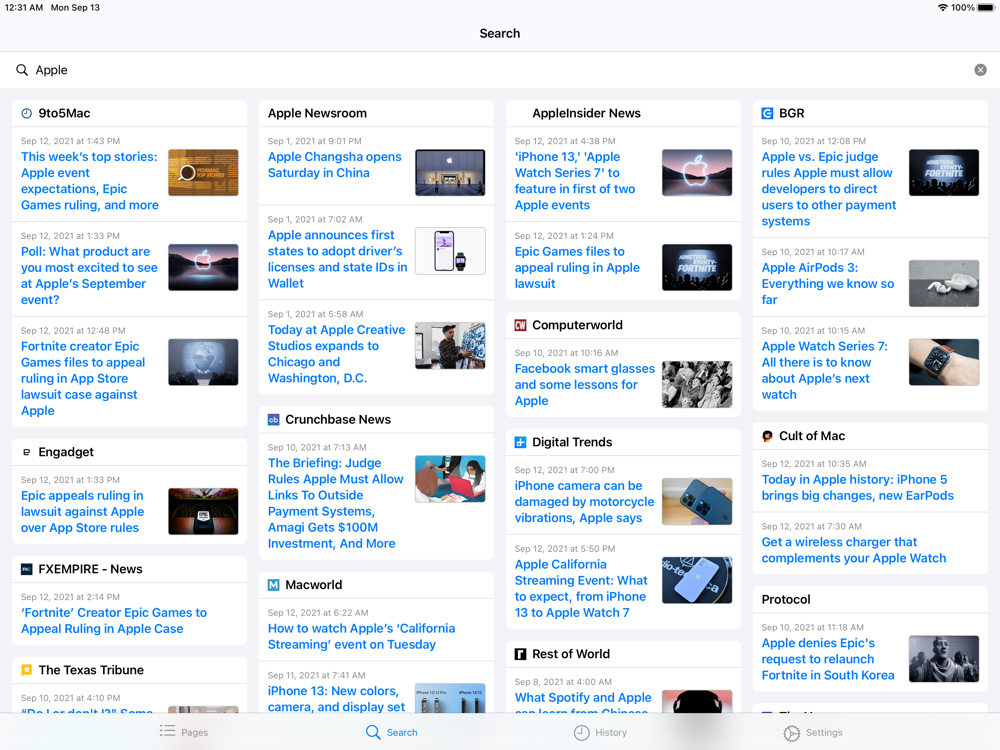Screen dimensions: 1000x750
Task: Switch to the Pages tab
Action: click(x=184, y=732)
